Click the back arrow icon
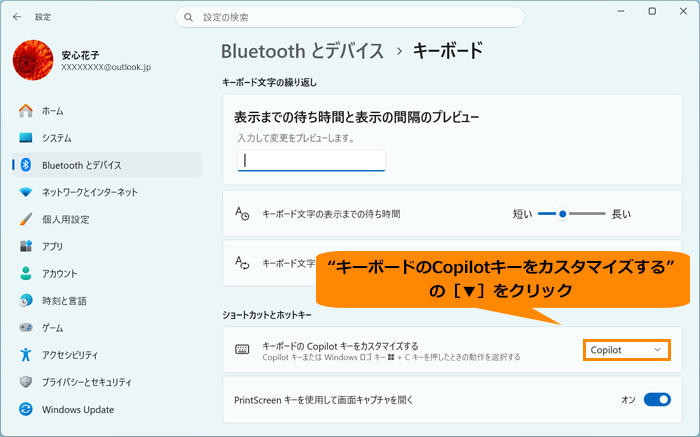This screenshot has width=700, height=437. point(17,17)
